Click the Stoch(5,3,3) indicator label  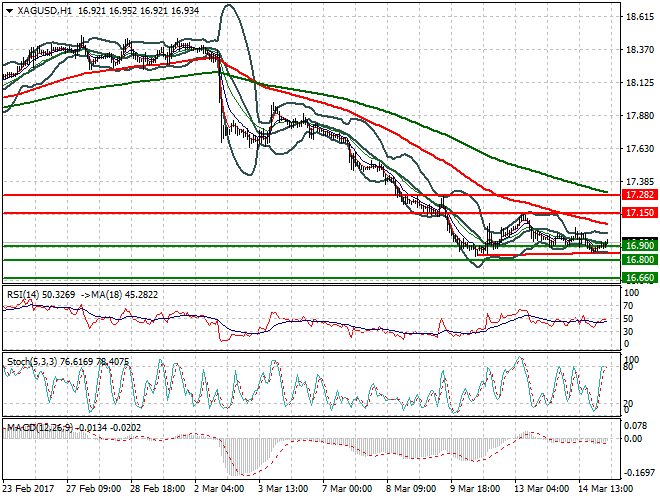click(31, 361)
